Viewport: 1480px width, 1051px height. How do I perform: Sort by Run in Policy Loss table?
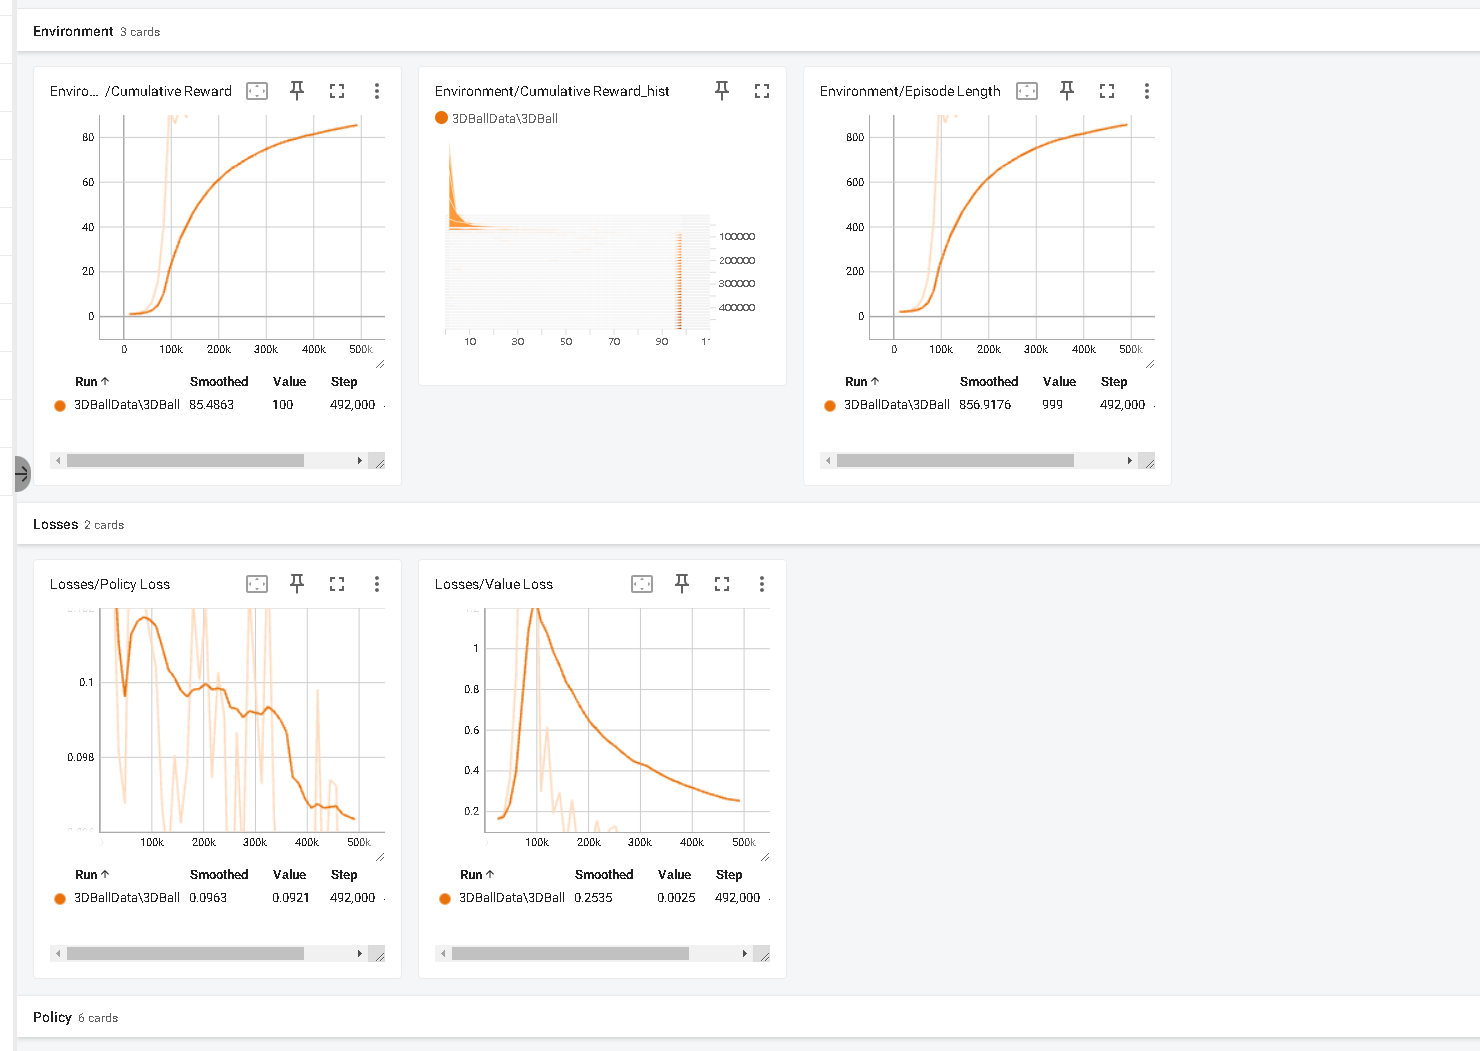pos(92,875)
